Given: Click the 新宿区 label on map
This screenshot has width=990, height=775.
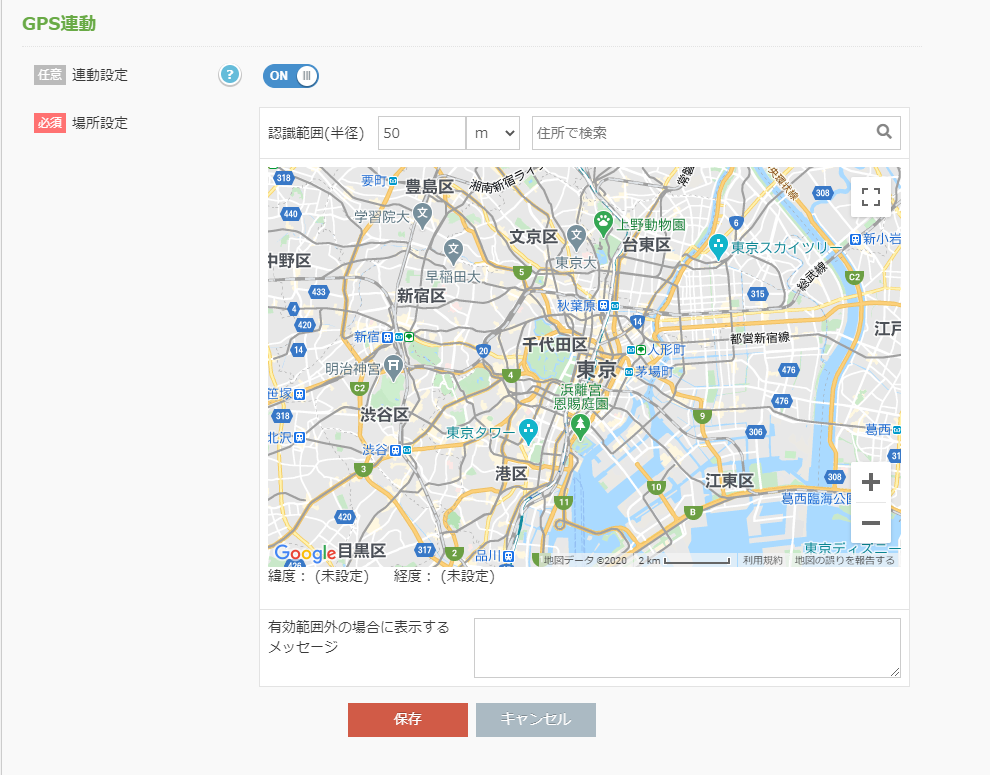Looking at the screenshot, I should [x=421, y=296].
